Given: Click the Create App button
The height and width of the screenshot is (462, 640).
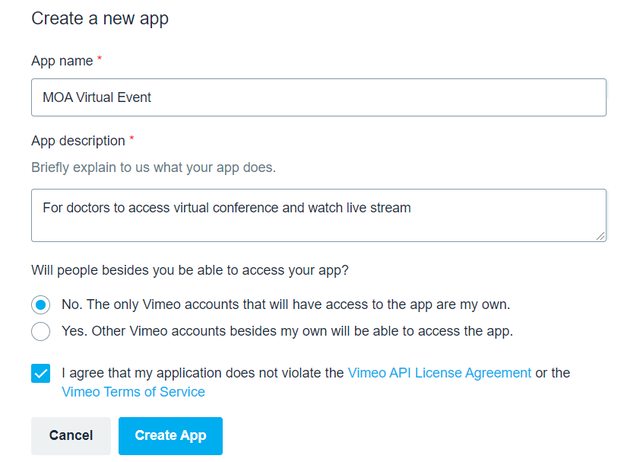Looking at the screenshot, I should (170, 436).
